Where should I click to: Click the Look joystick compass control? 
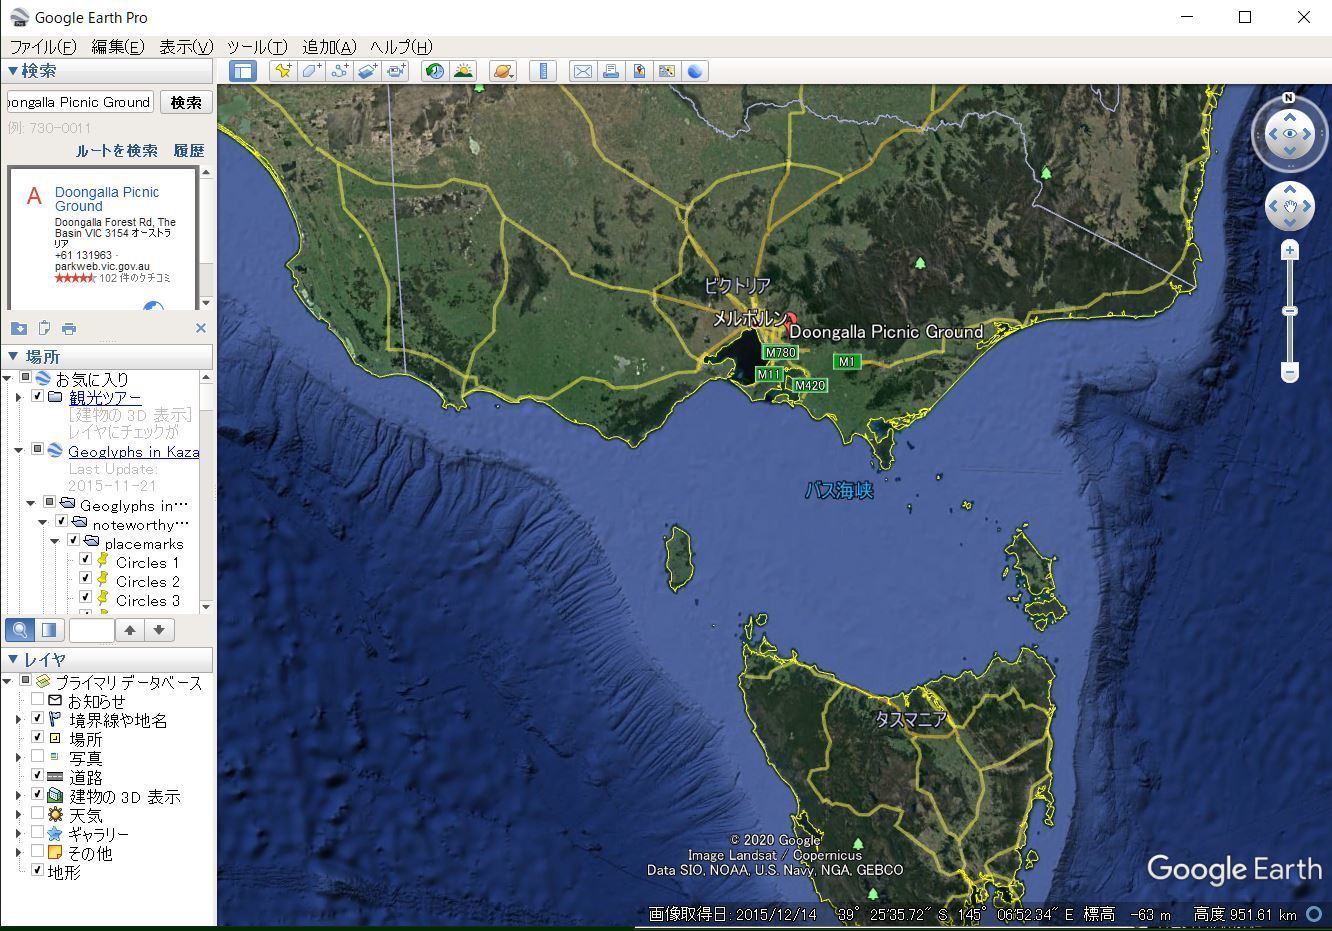[1289, 134]
